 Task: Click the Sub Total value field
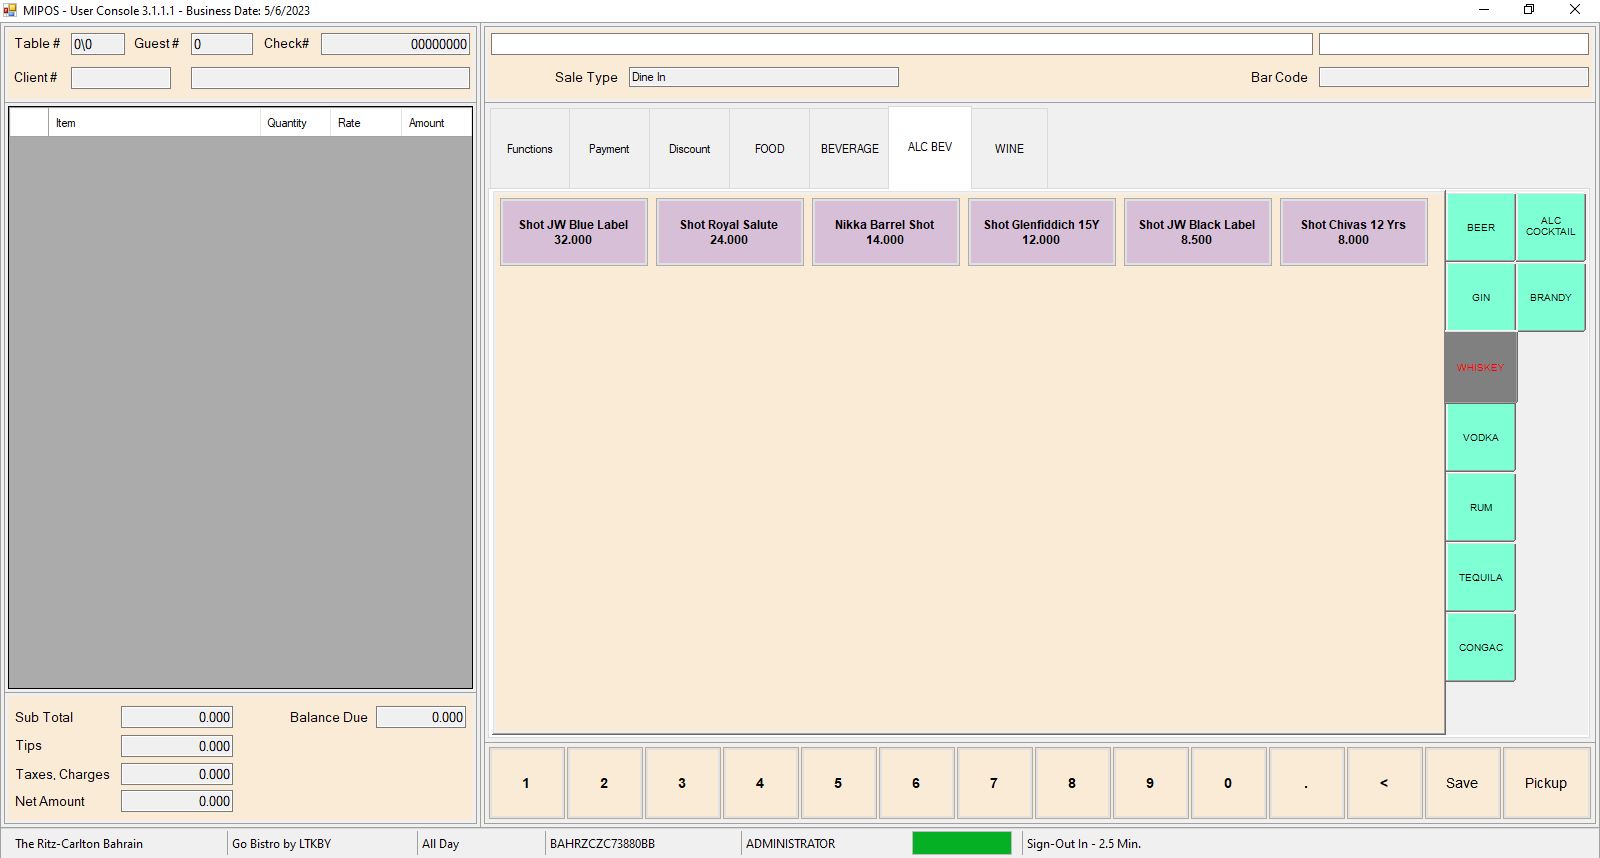coord(177,717)
